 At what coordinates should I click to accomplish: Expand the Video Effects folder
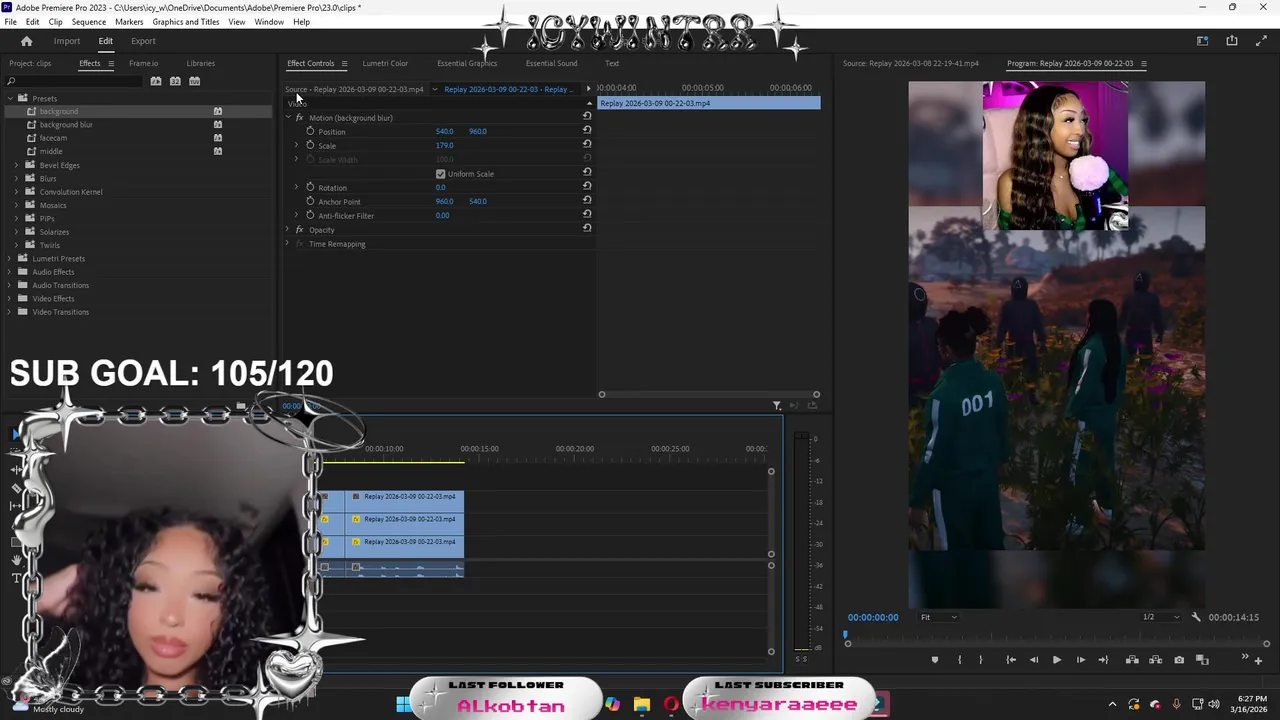pyautogui.click(x=10, y=298)
